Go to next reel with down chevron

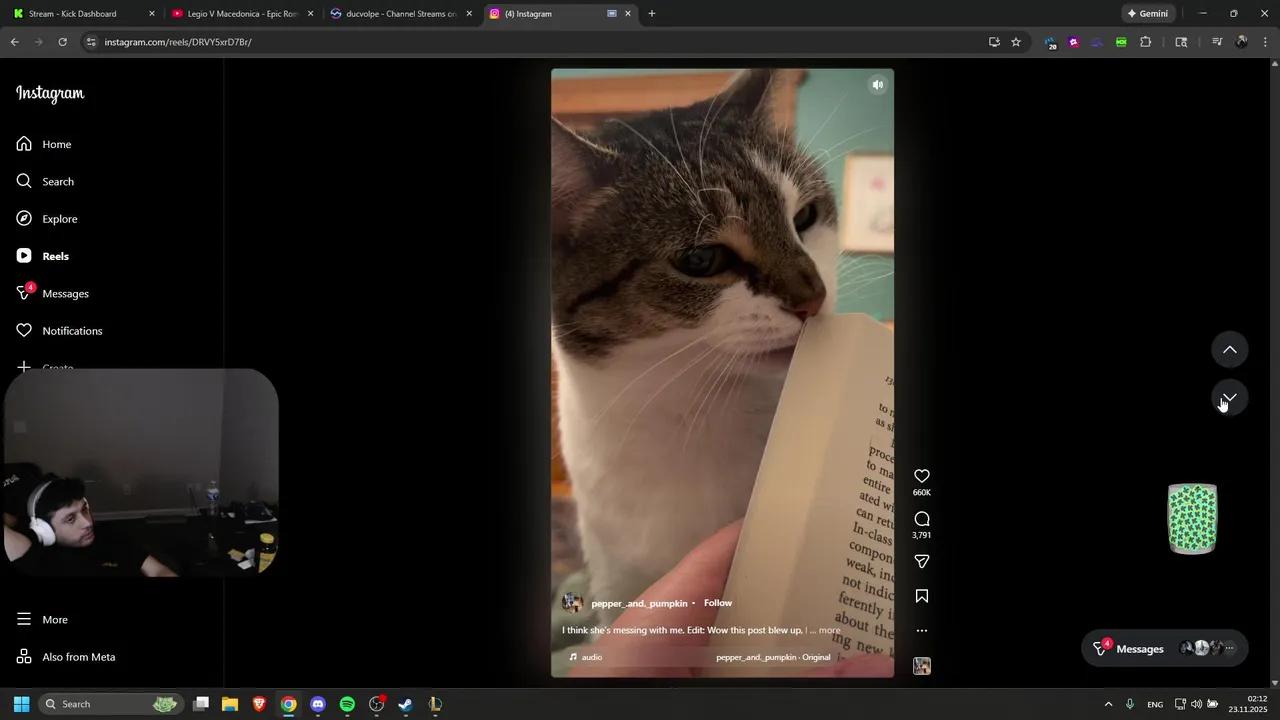click(1230, 398)
